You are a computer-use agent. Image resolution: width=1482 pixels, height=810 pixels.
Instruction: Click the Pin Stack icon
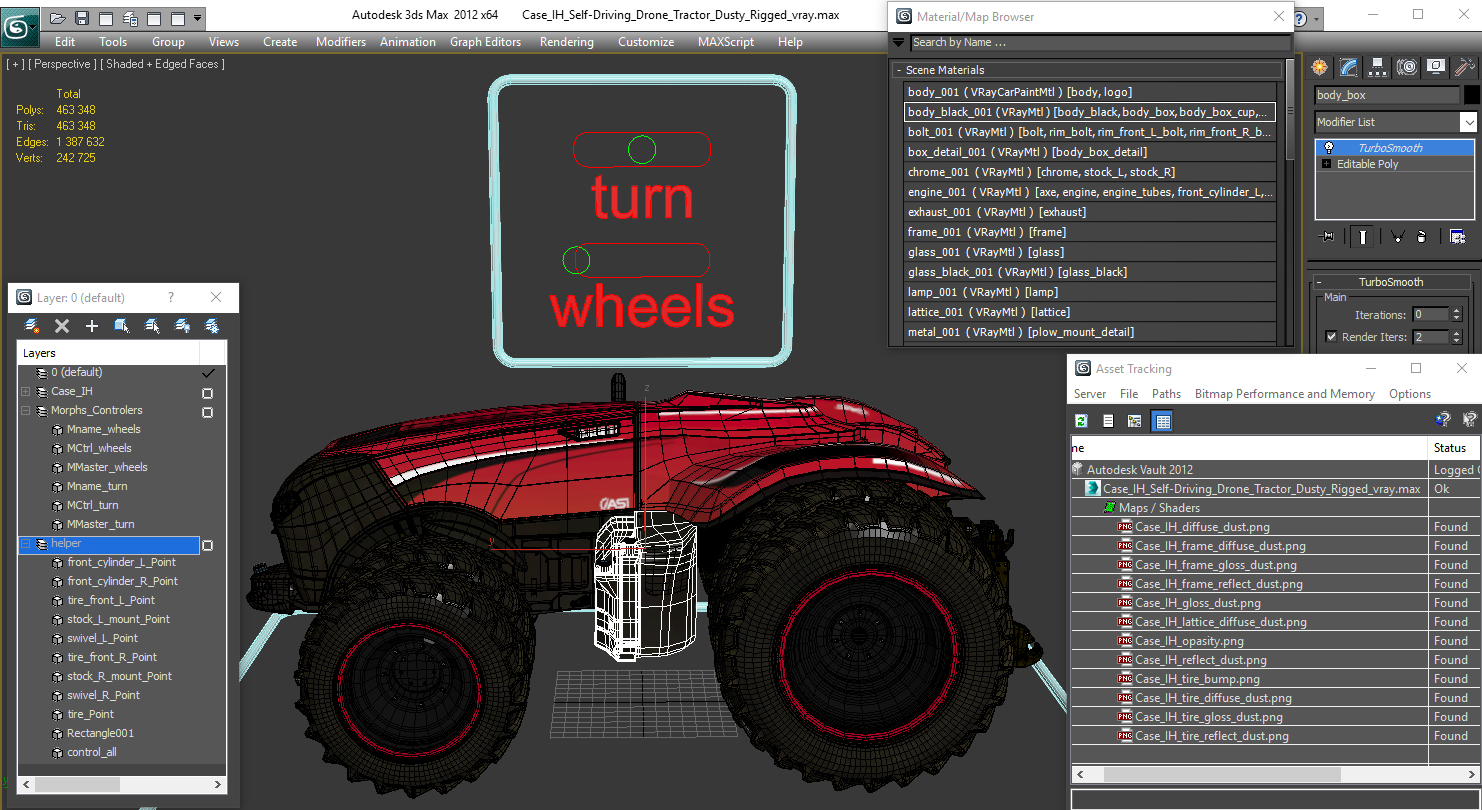click(x=1328, y=237)
